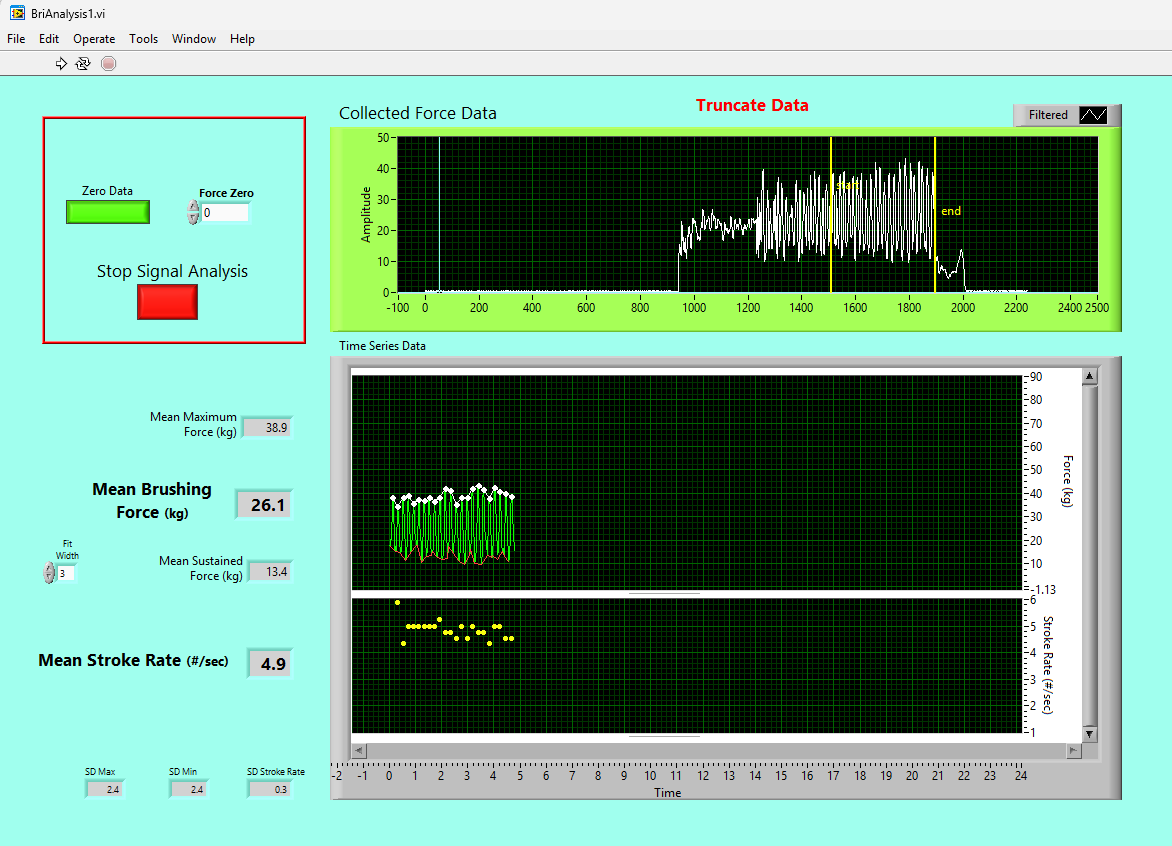Open the File menu
This screenshot has height=846, width=1172.
[x=16, y=39]
